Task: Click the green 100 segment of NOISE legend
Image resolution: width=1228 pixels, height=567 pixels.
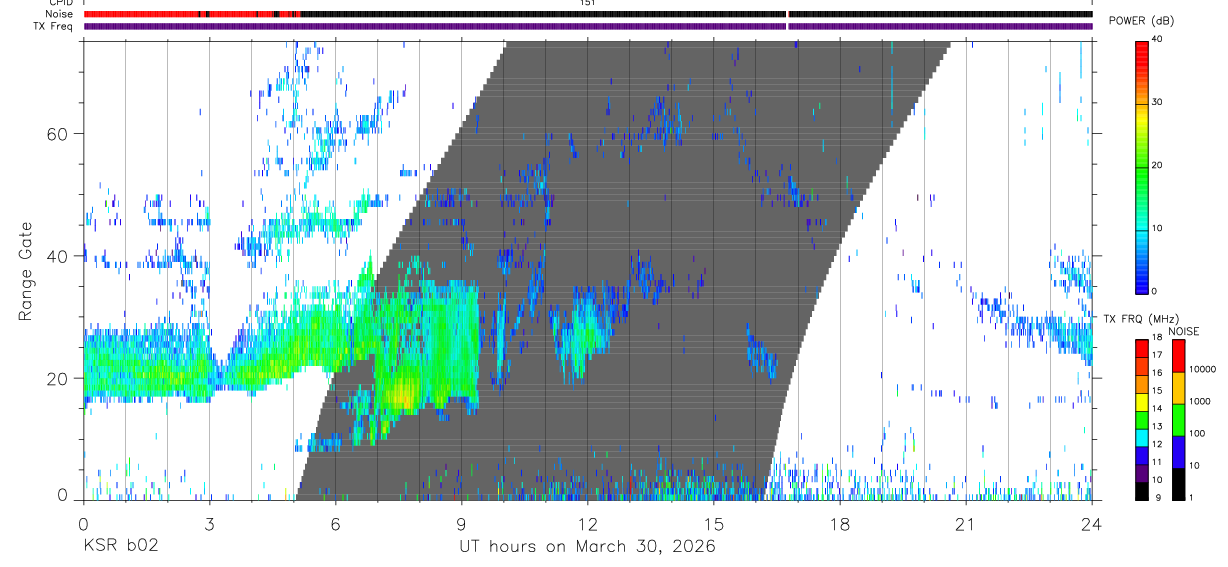Action: (1178, 420)
